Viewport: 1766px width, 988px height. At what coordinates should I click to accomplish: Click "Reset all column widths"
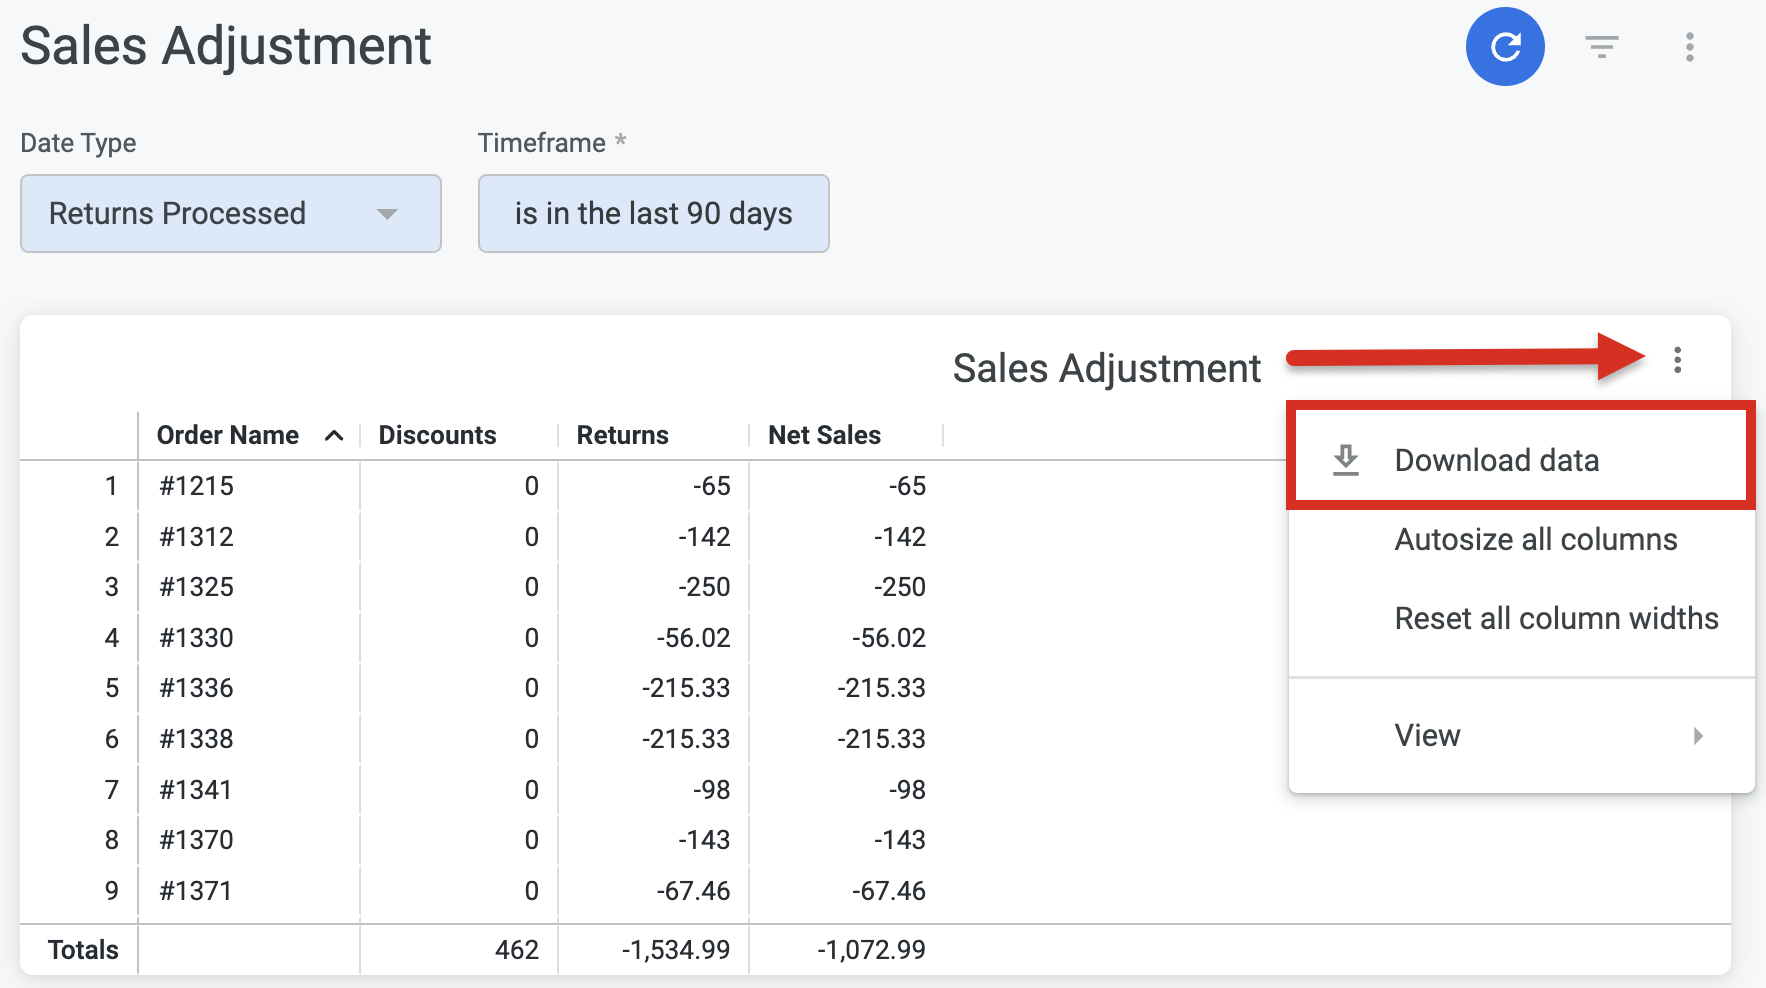click(1556, 618)
